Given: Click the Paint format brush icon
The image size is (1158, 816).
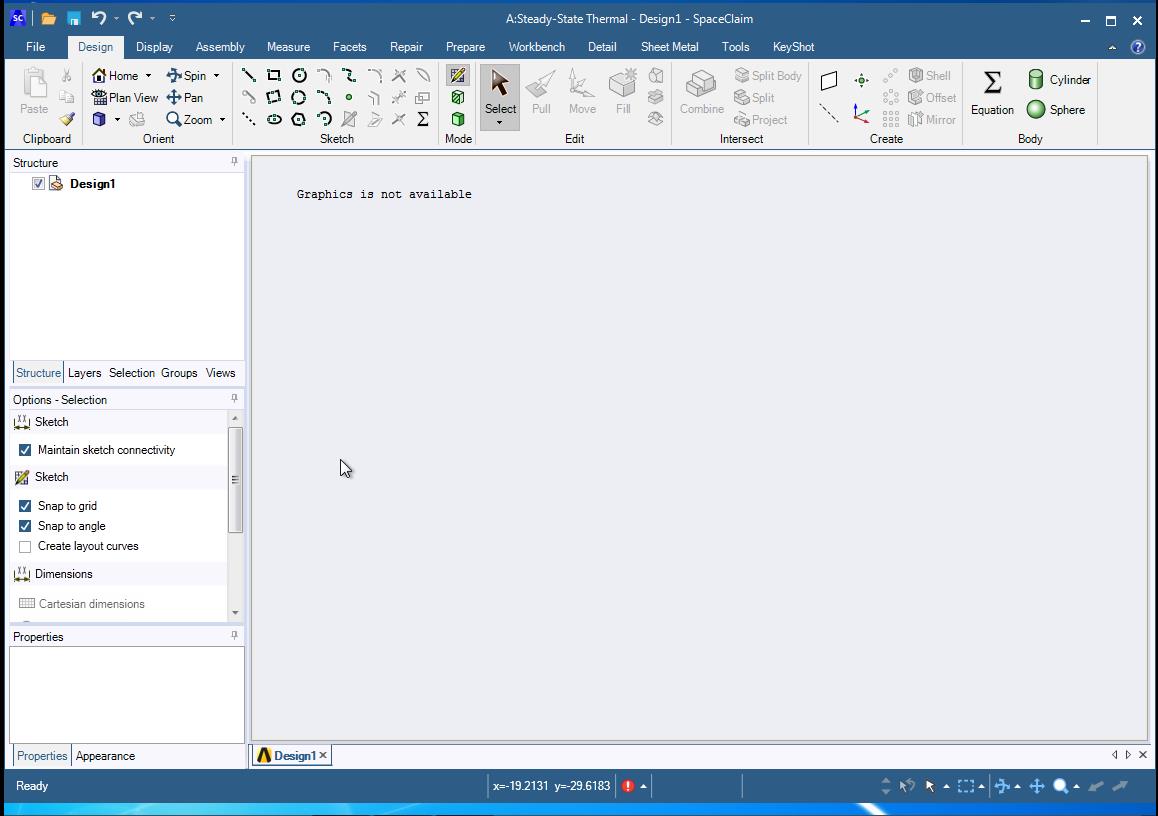Looking at the screenshot, I should click(67, 119).
